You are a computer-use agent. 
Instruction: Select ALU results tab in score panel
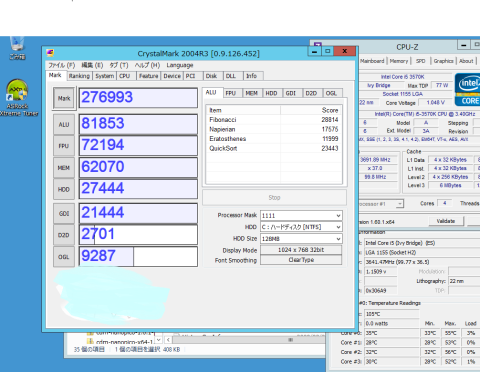pos(212,92)
